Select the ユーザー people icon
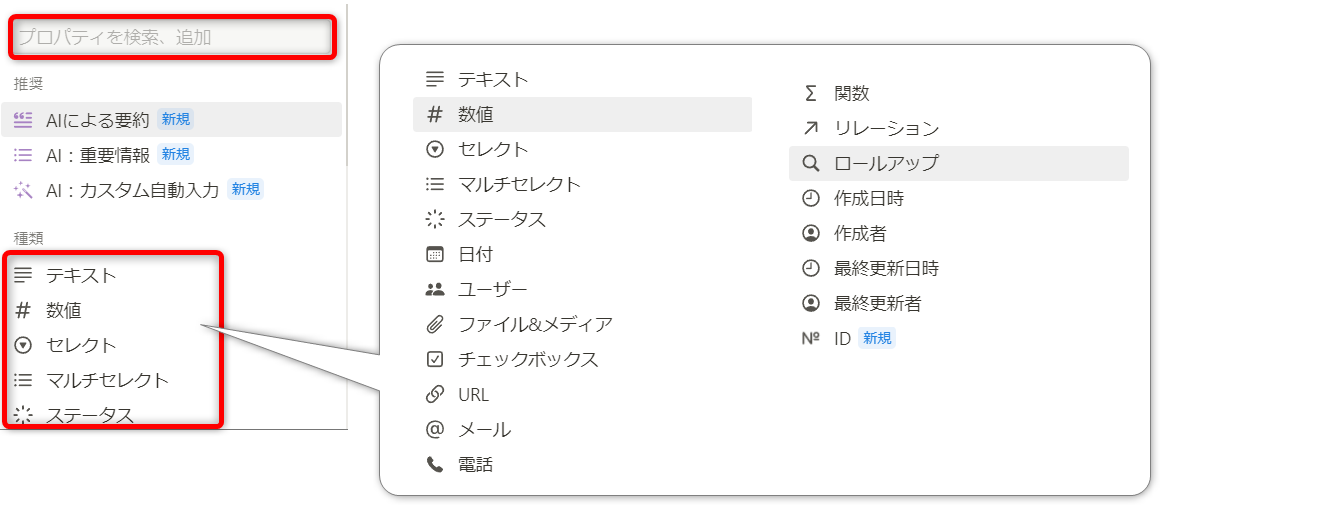1344x507 pixels. (434, 289)
